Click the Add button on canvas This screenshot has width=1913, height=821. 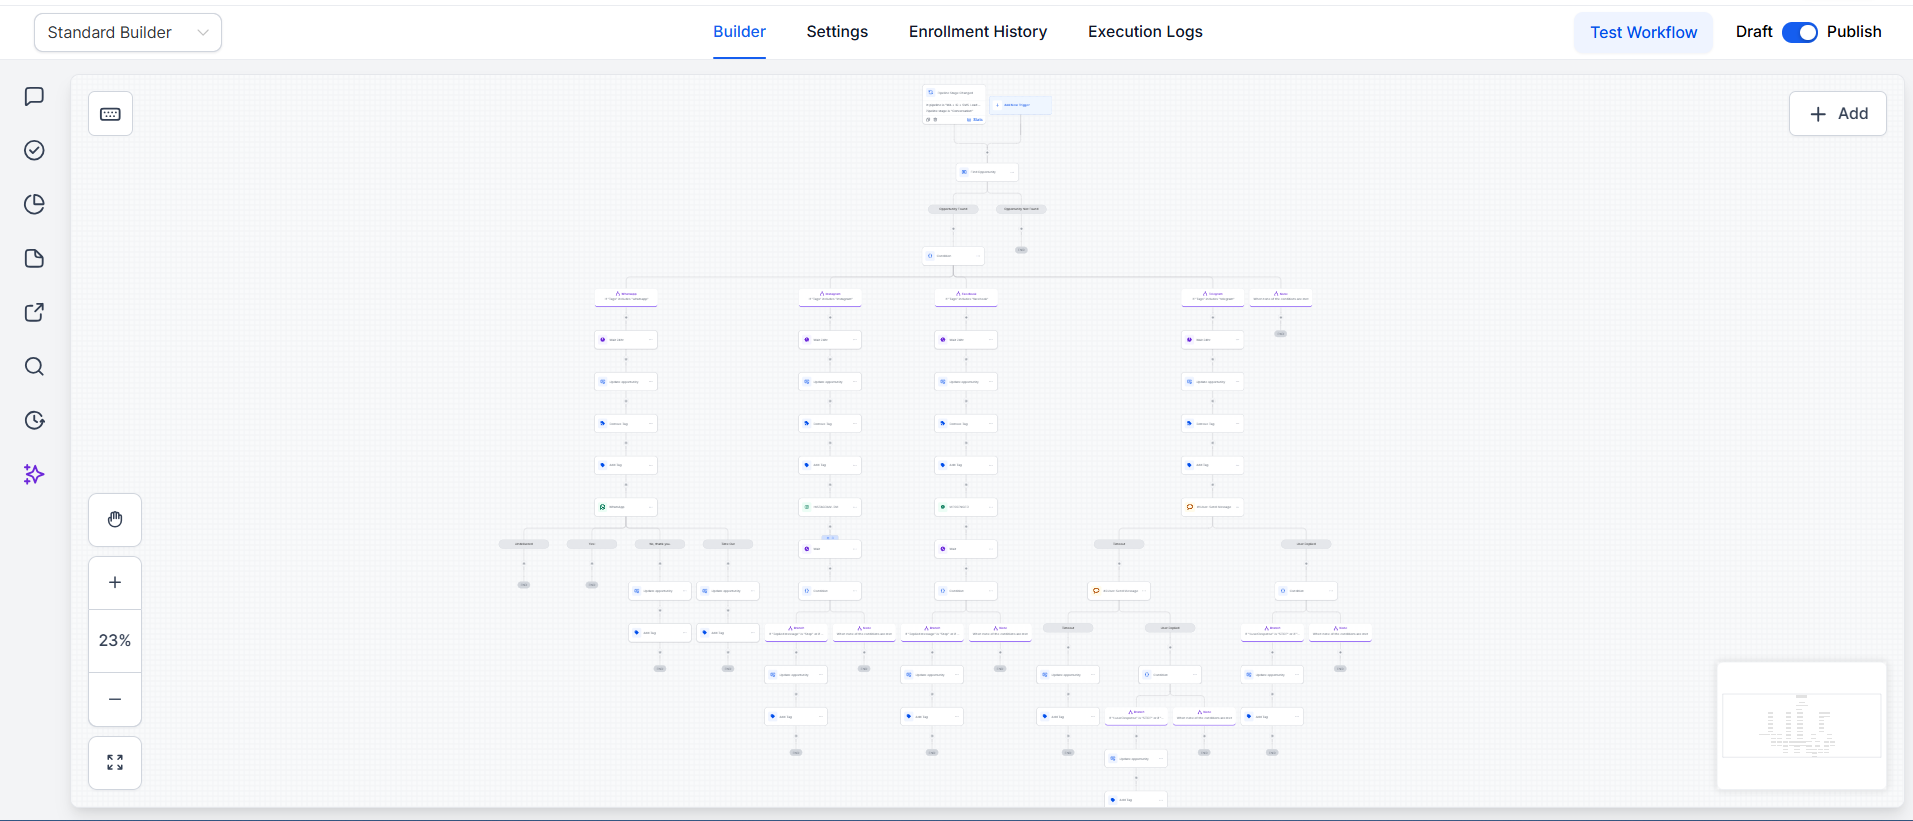(x=1837, y=114)
